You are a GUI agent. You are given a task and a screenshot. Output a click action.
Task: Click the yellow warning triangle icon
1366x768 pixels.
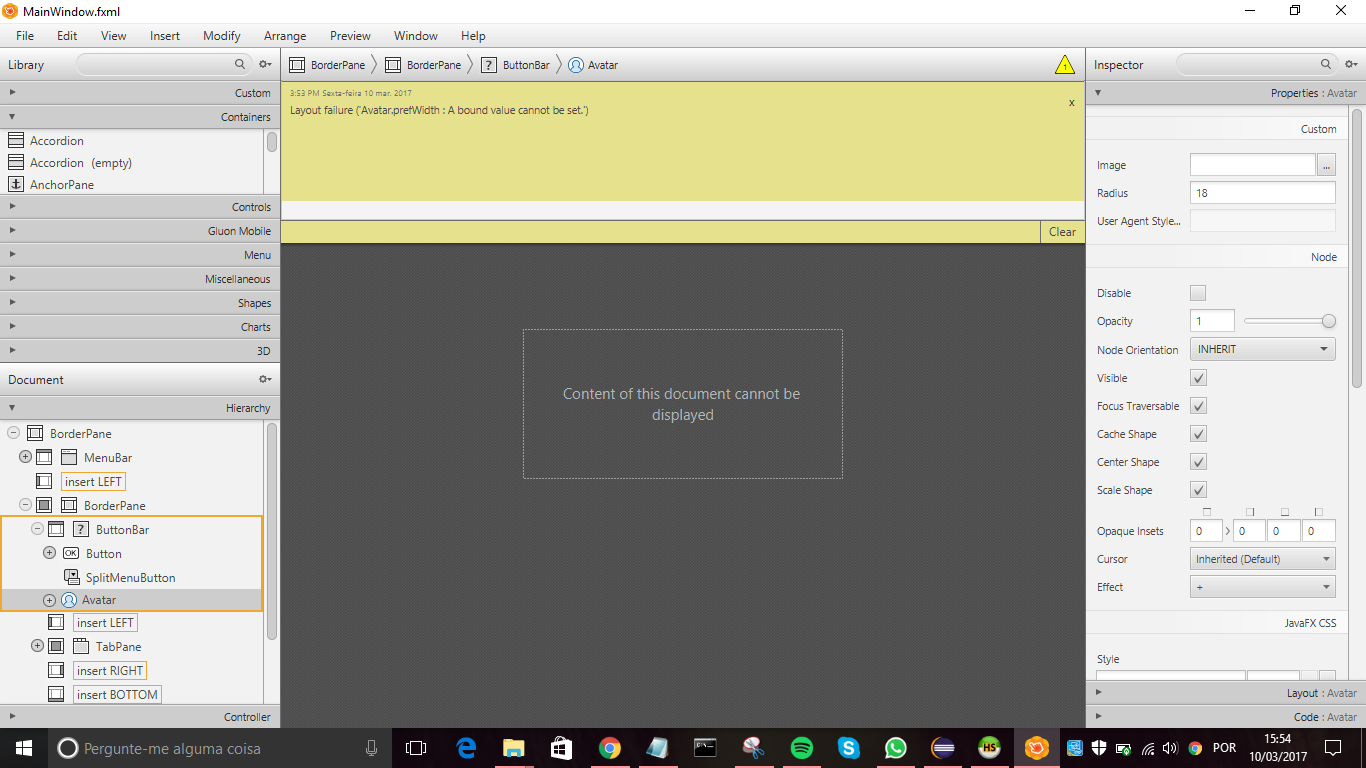click(x=1065, y=65)
